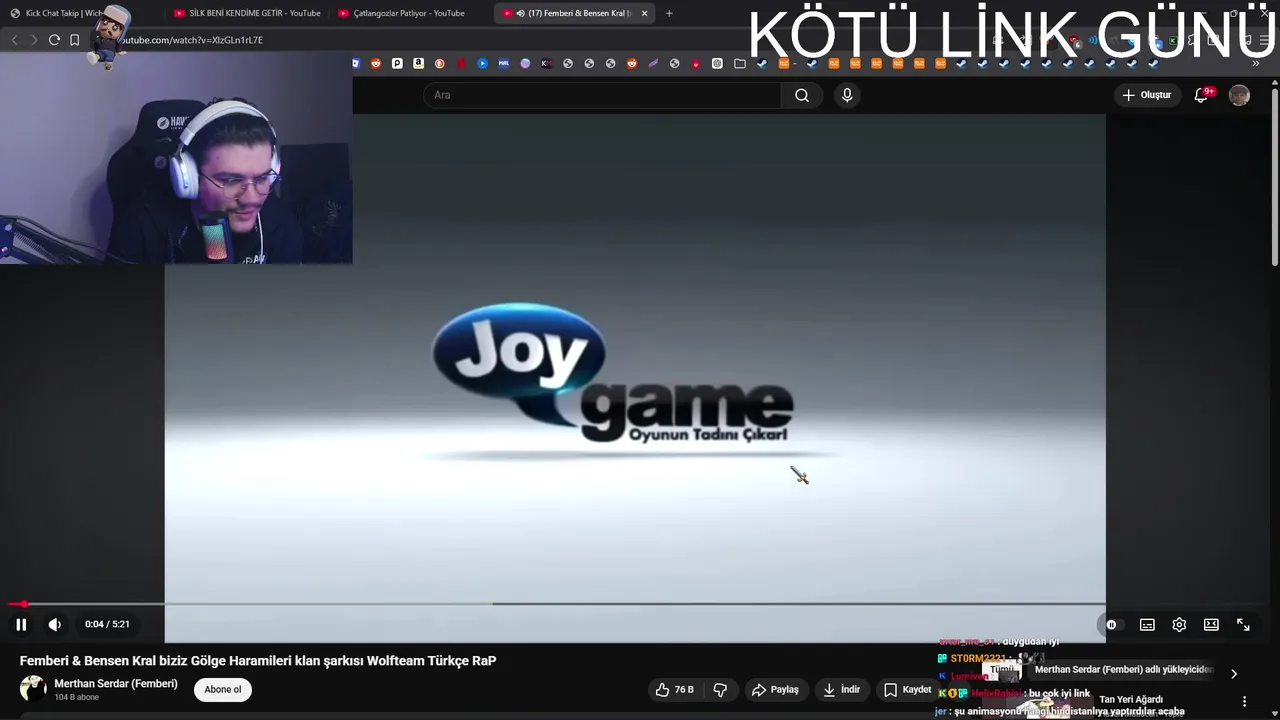Viewport: 1280px width, 720px height.
Task: Save the video with Kaydet
Action: click(x=907, y=690)
